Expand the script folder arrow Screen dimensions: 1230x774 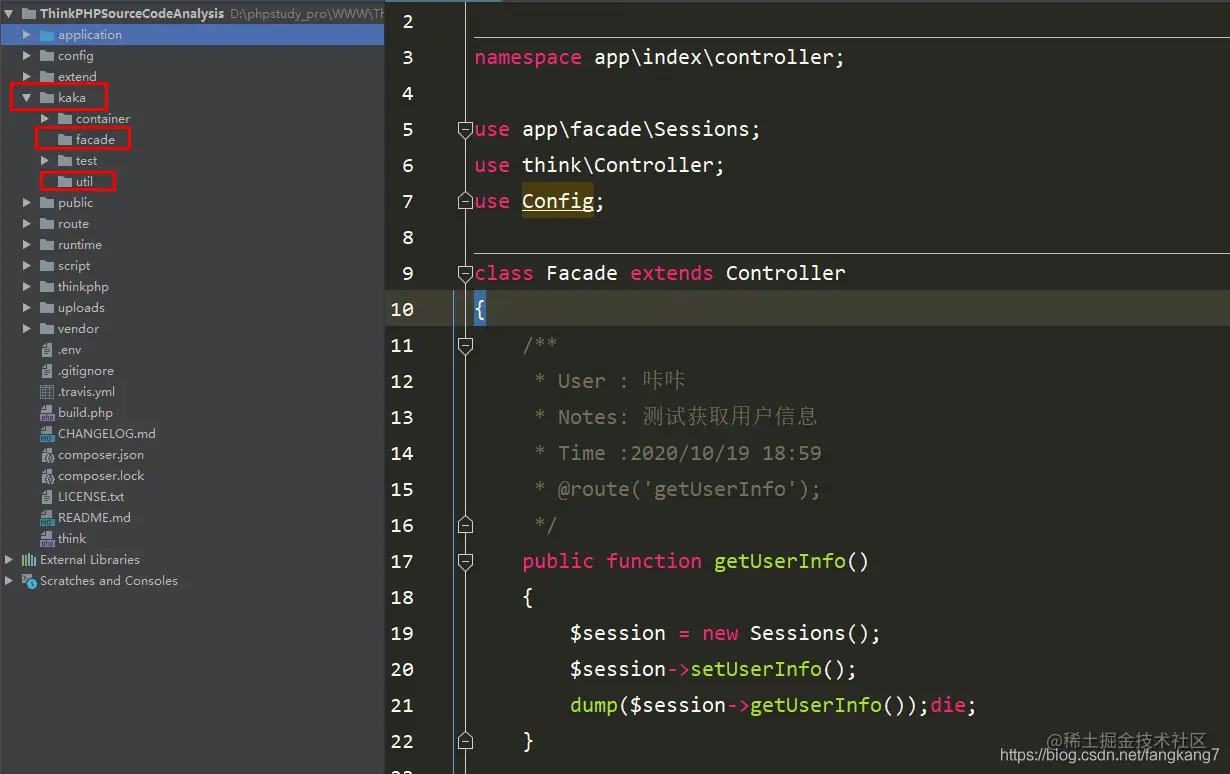[28, 266]
